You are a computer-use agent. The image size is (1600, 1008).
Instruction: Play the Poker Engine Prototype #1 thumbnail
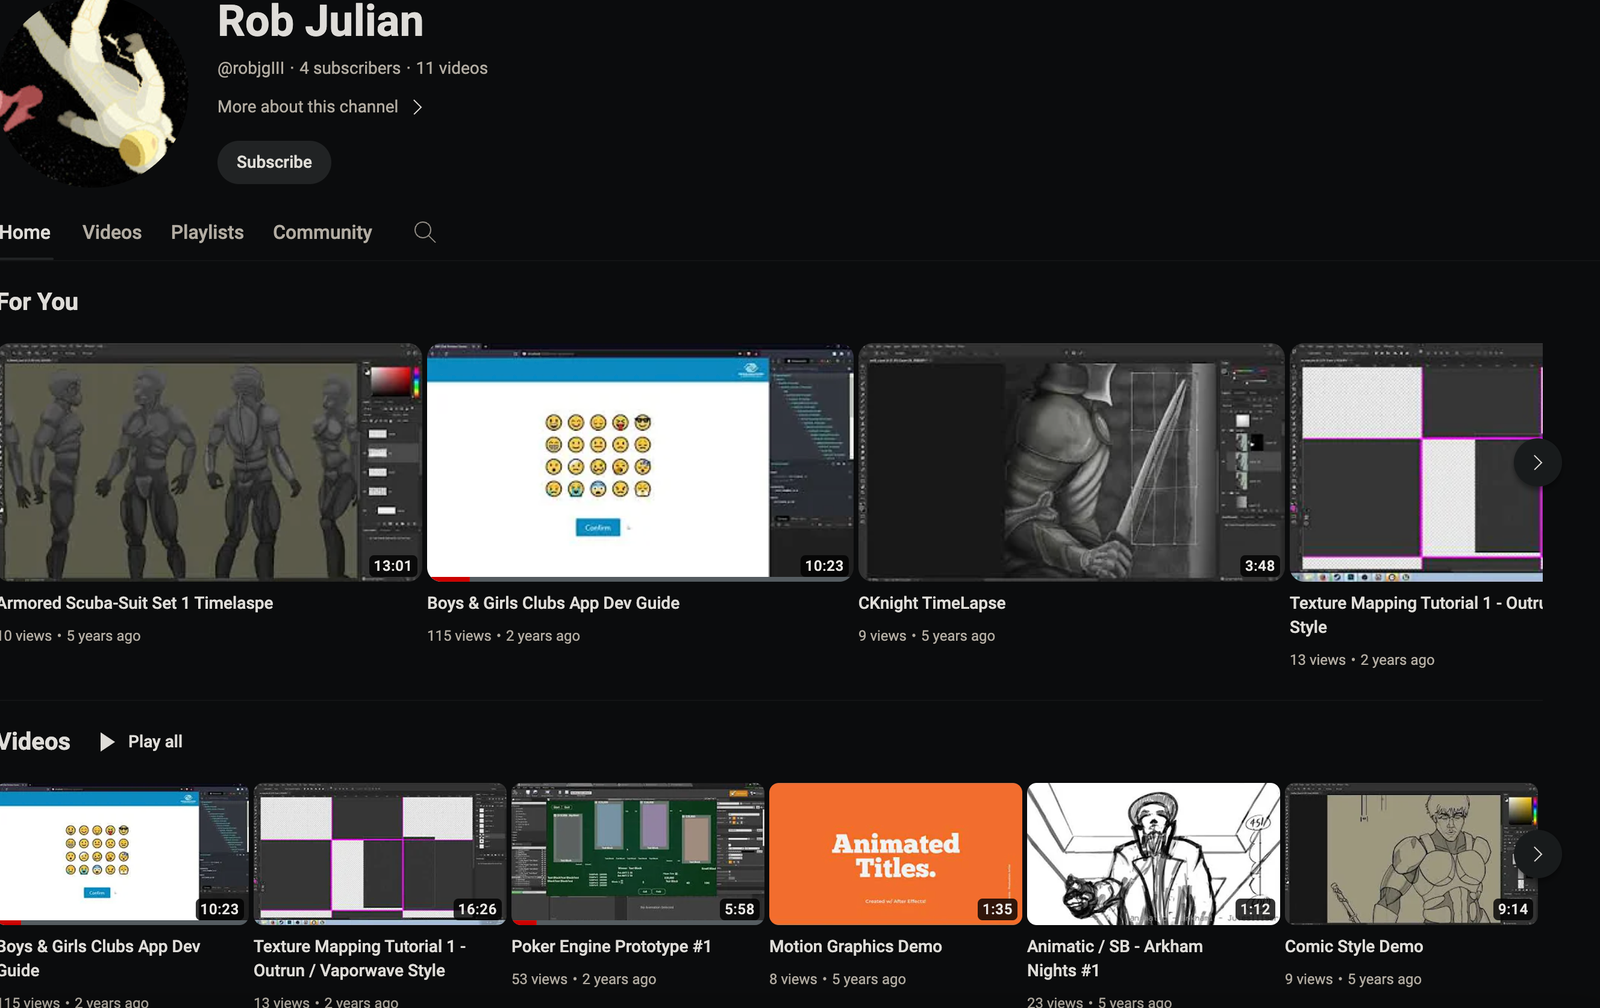point(637,854)
